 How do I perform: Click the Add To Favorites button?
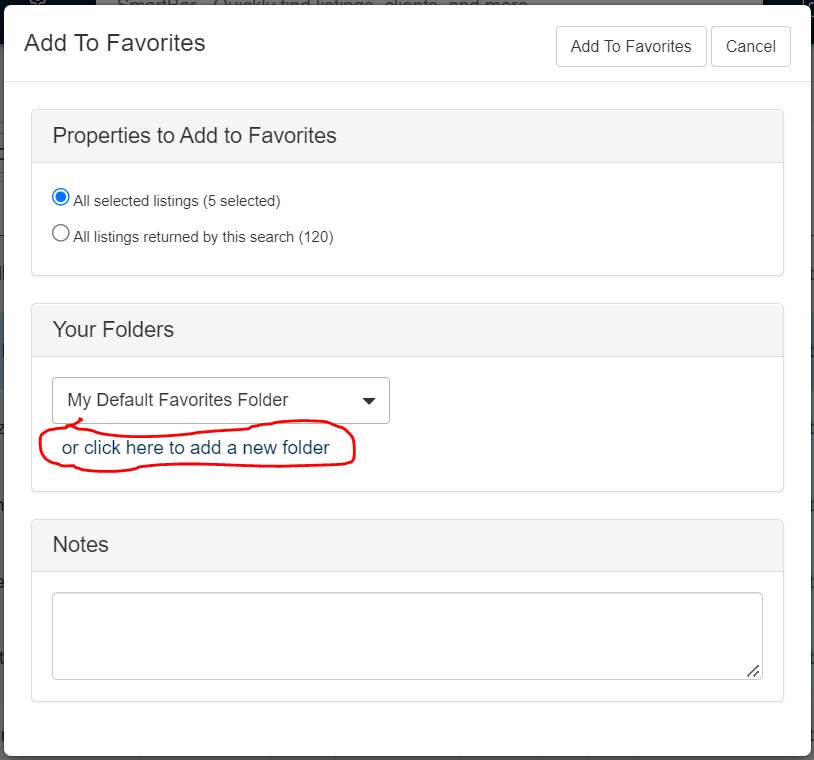point(631,47)
